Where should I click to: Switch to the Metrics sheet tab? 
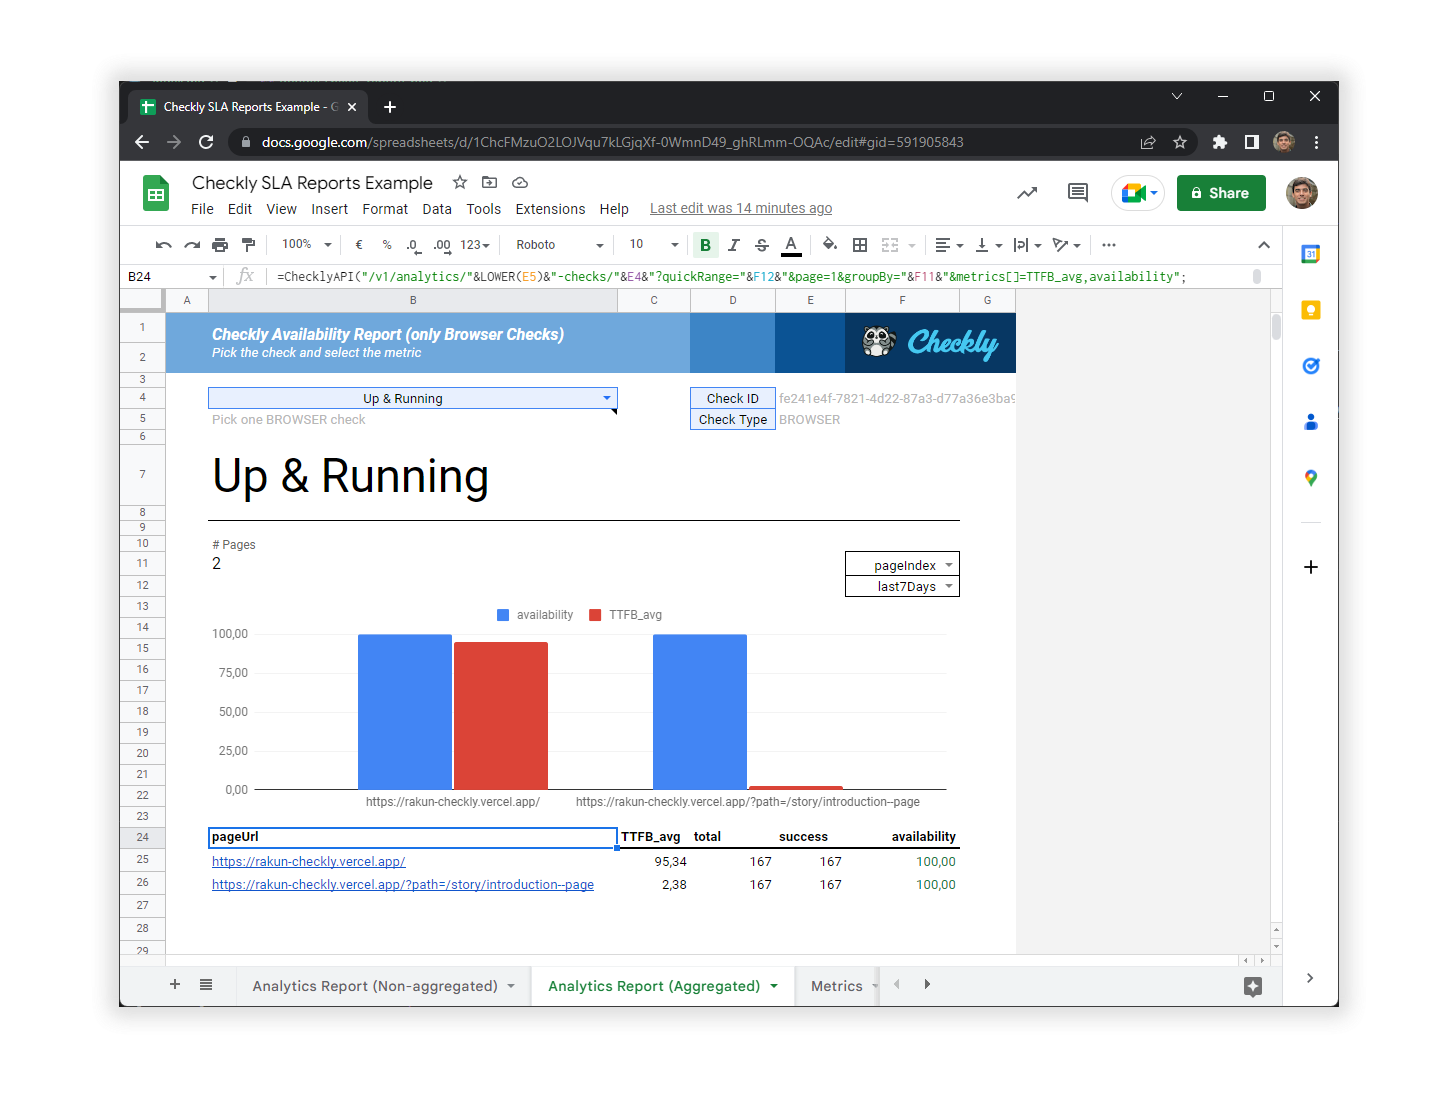pyautogui.click(x=838, y=985)
